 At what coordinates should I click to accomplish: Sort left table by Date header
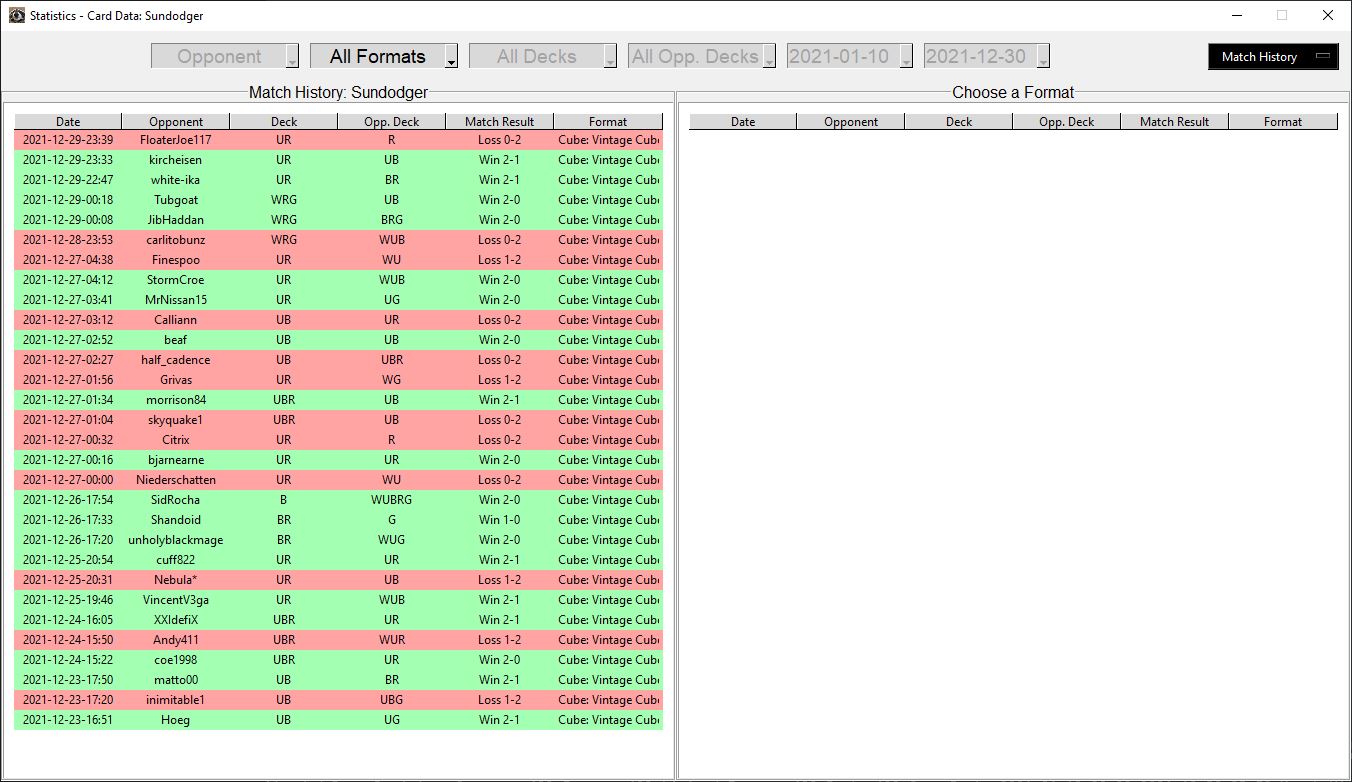point(68,122)
